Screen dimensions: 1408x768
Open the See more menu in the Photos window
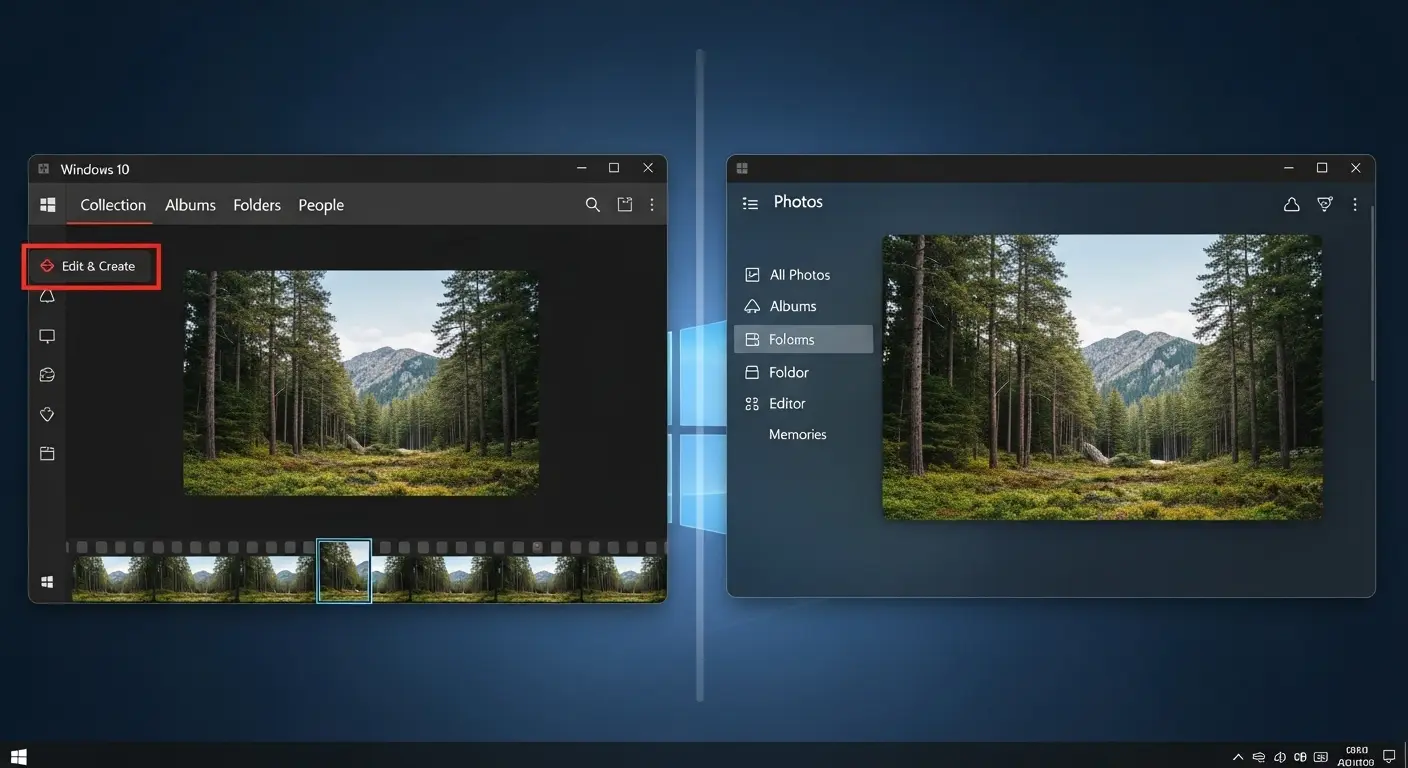[x=1355, y=204]
